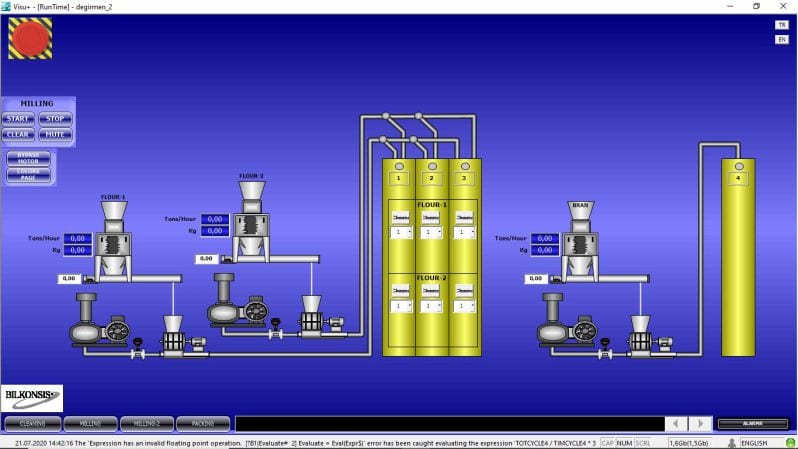798x449 pixels.
Task: Click FLOUR-1 Tons/Hour value field
Action: click(78, 238)
